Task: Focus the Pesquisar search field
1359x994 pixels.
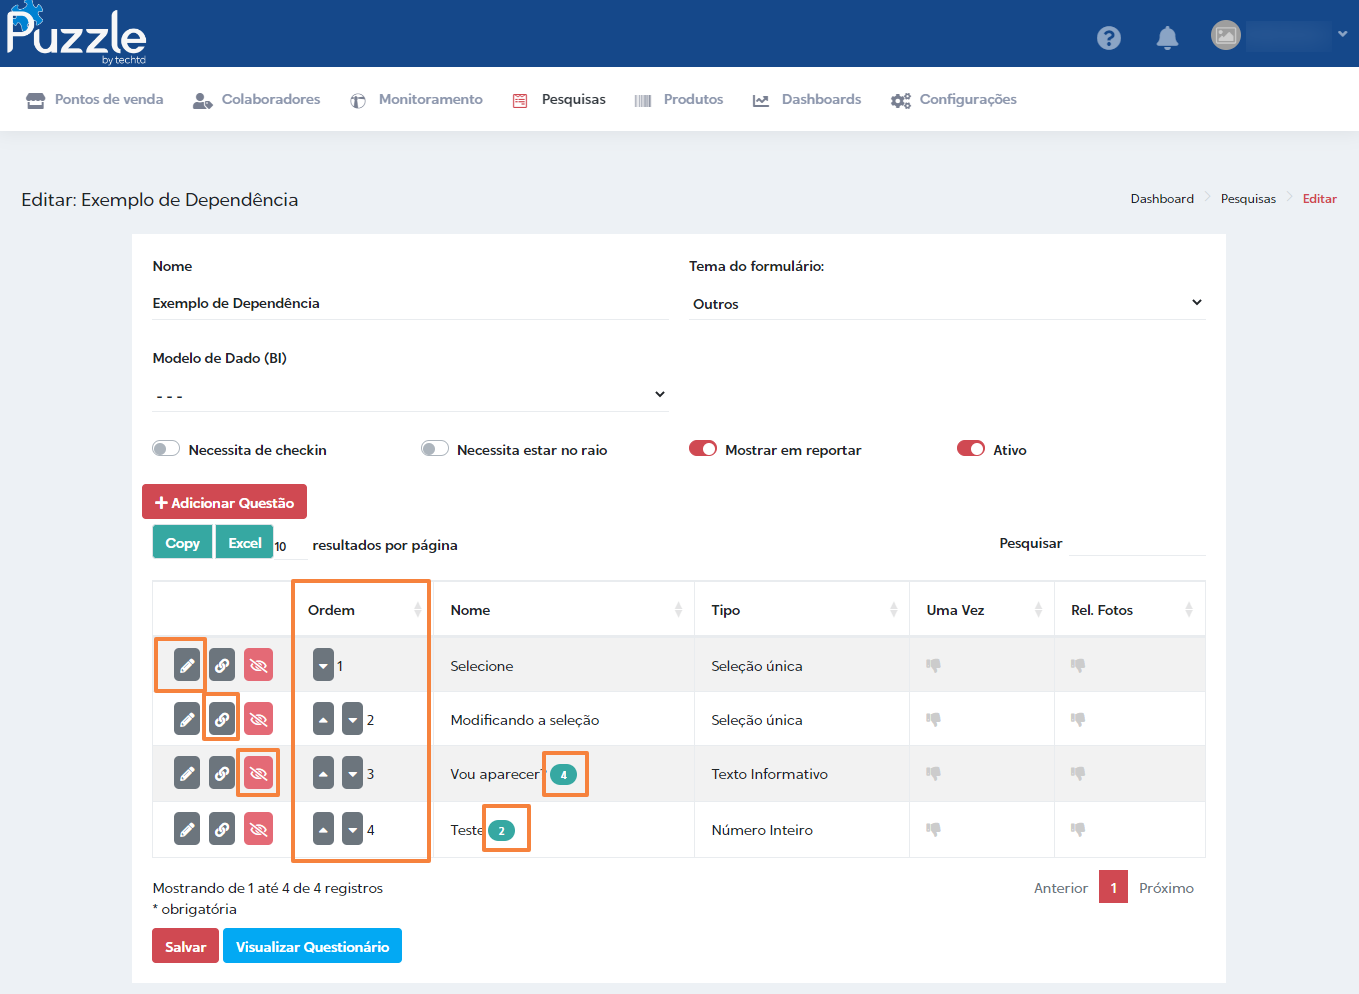Action: point(1138,543)
